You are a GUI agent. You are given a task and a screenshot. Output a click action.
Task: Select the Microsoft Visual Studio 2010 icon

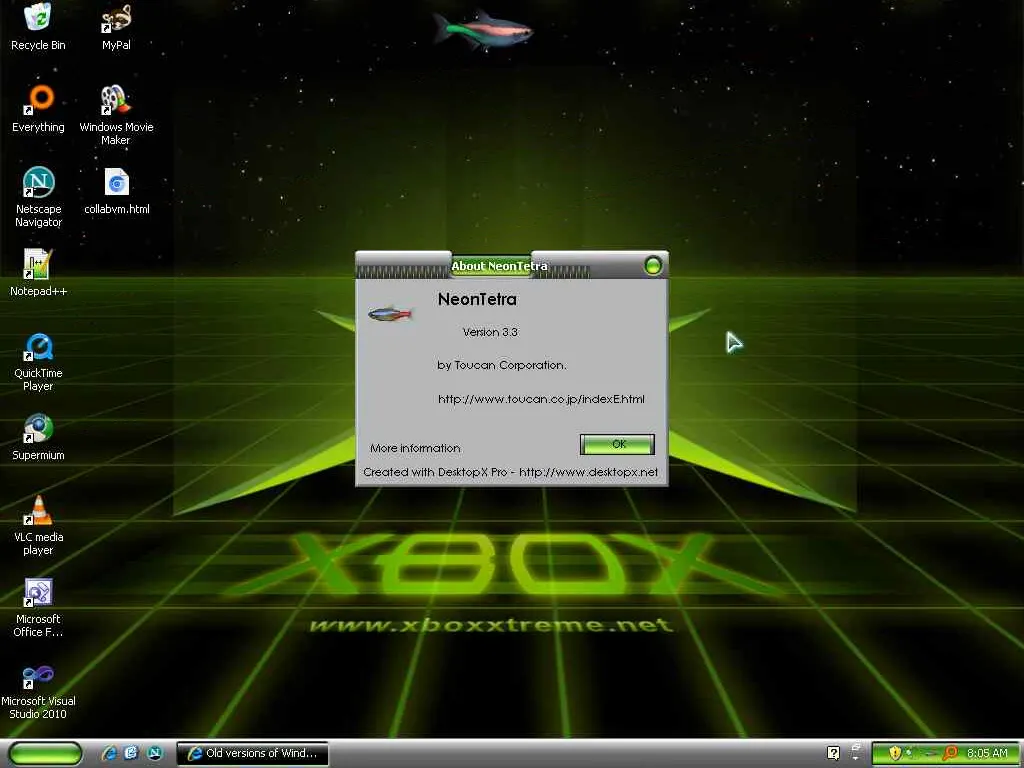click(x=38, y=676)
